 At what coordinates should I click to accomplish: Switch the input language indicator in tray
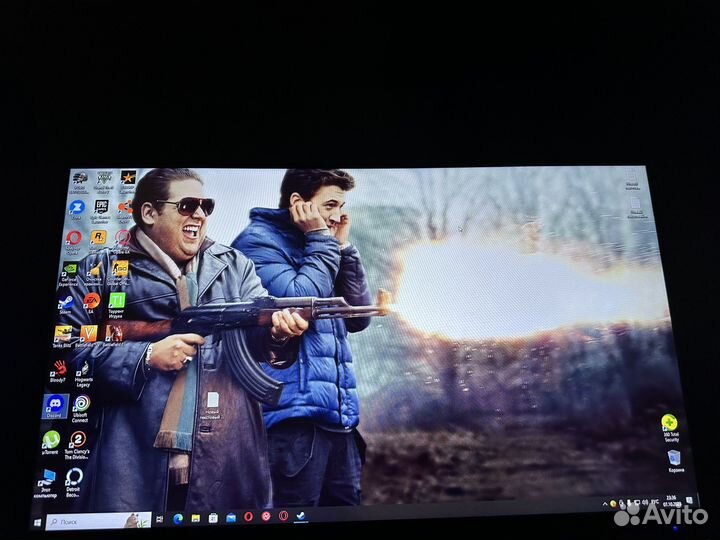655,502
